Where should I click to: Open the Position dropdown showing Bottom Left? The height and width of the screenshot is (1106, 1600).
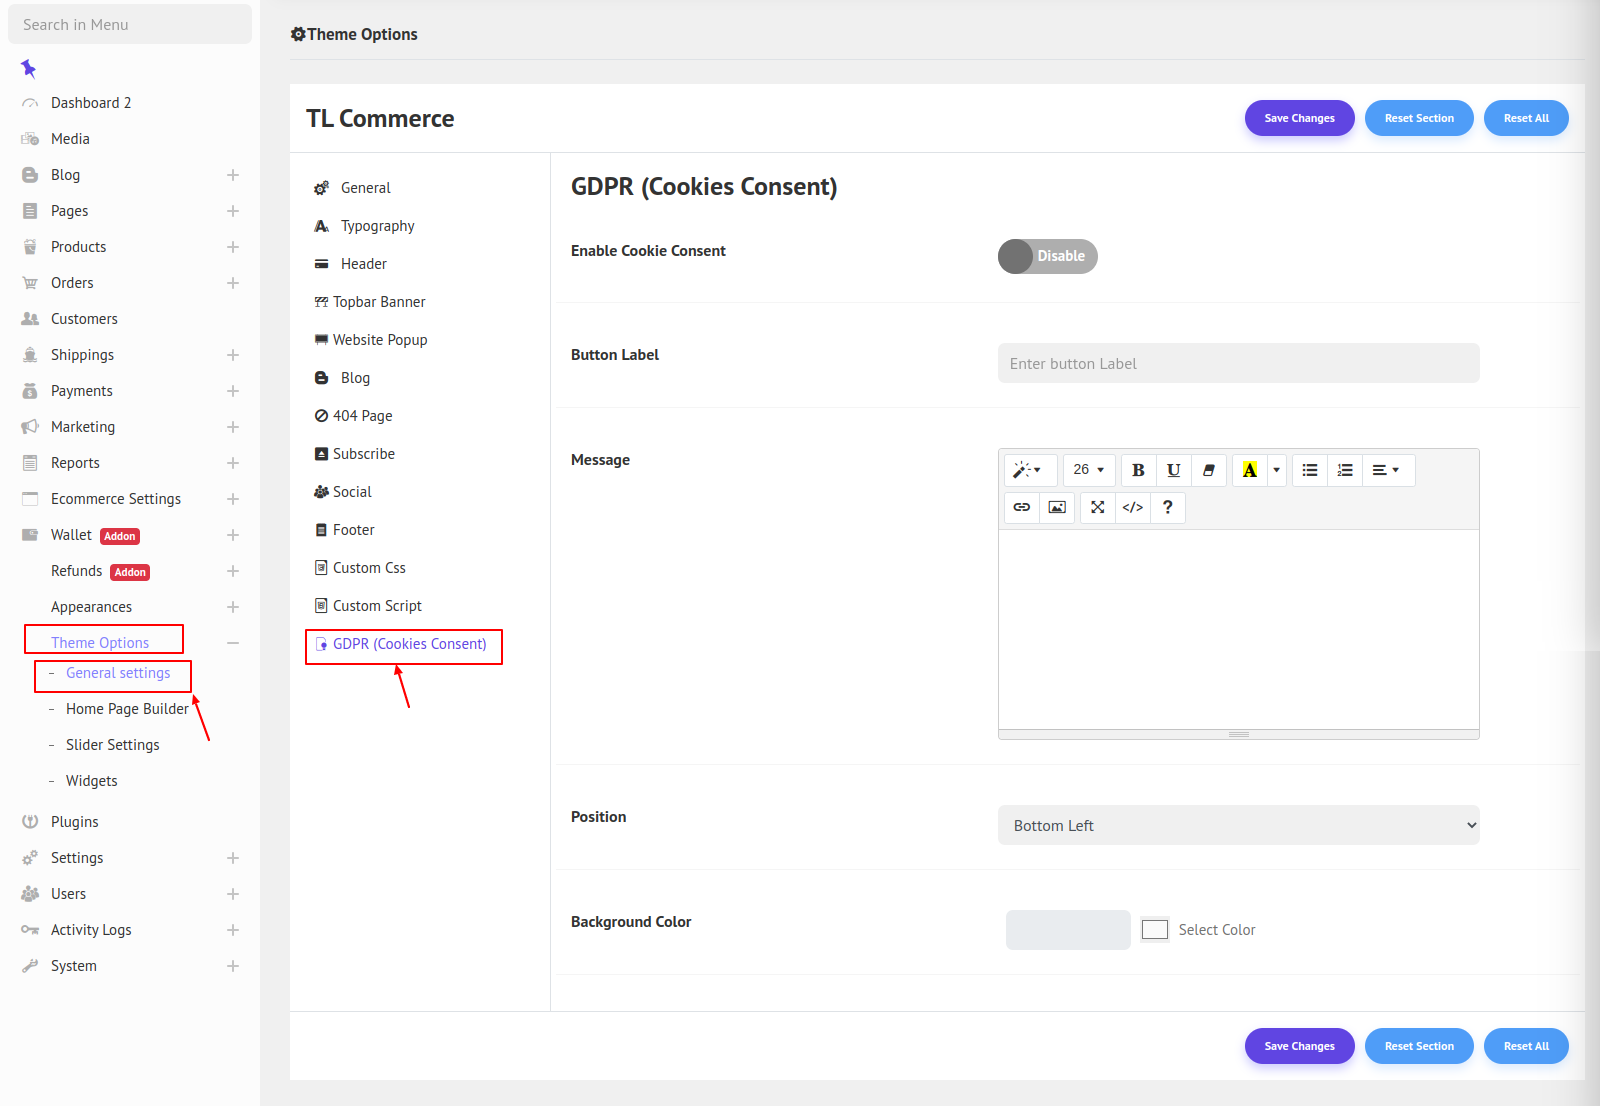1238,825
